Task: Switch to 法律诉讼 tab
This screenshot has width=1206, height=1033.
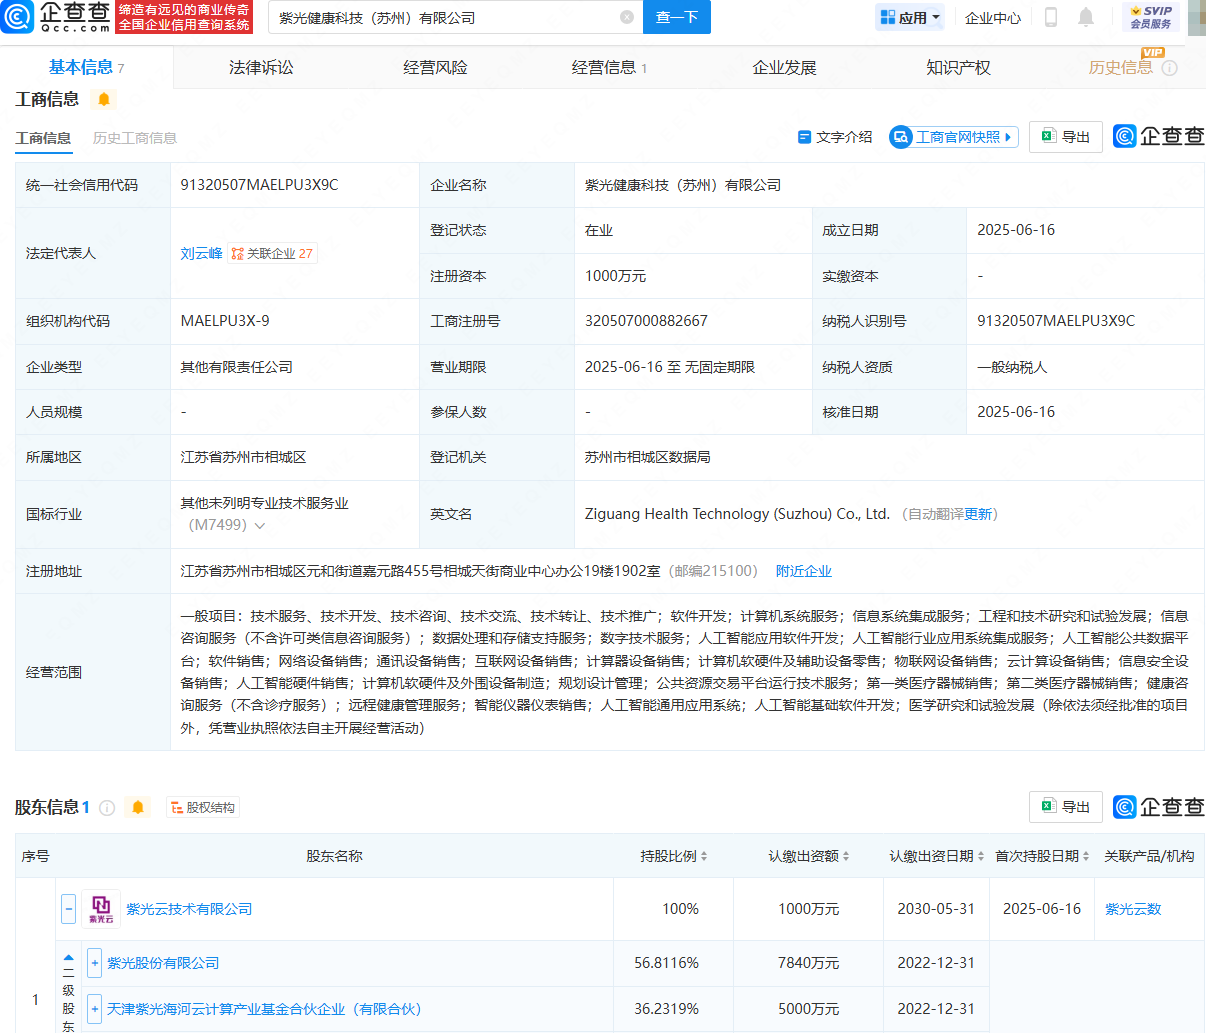Action: (261, 67)
